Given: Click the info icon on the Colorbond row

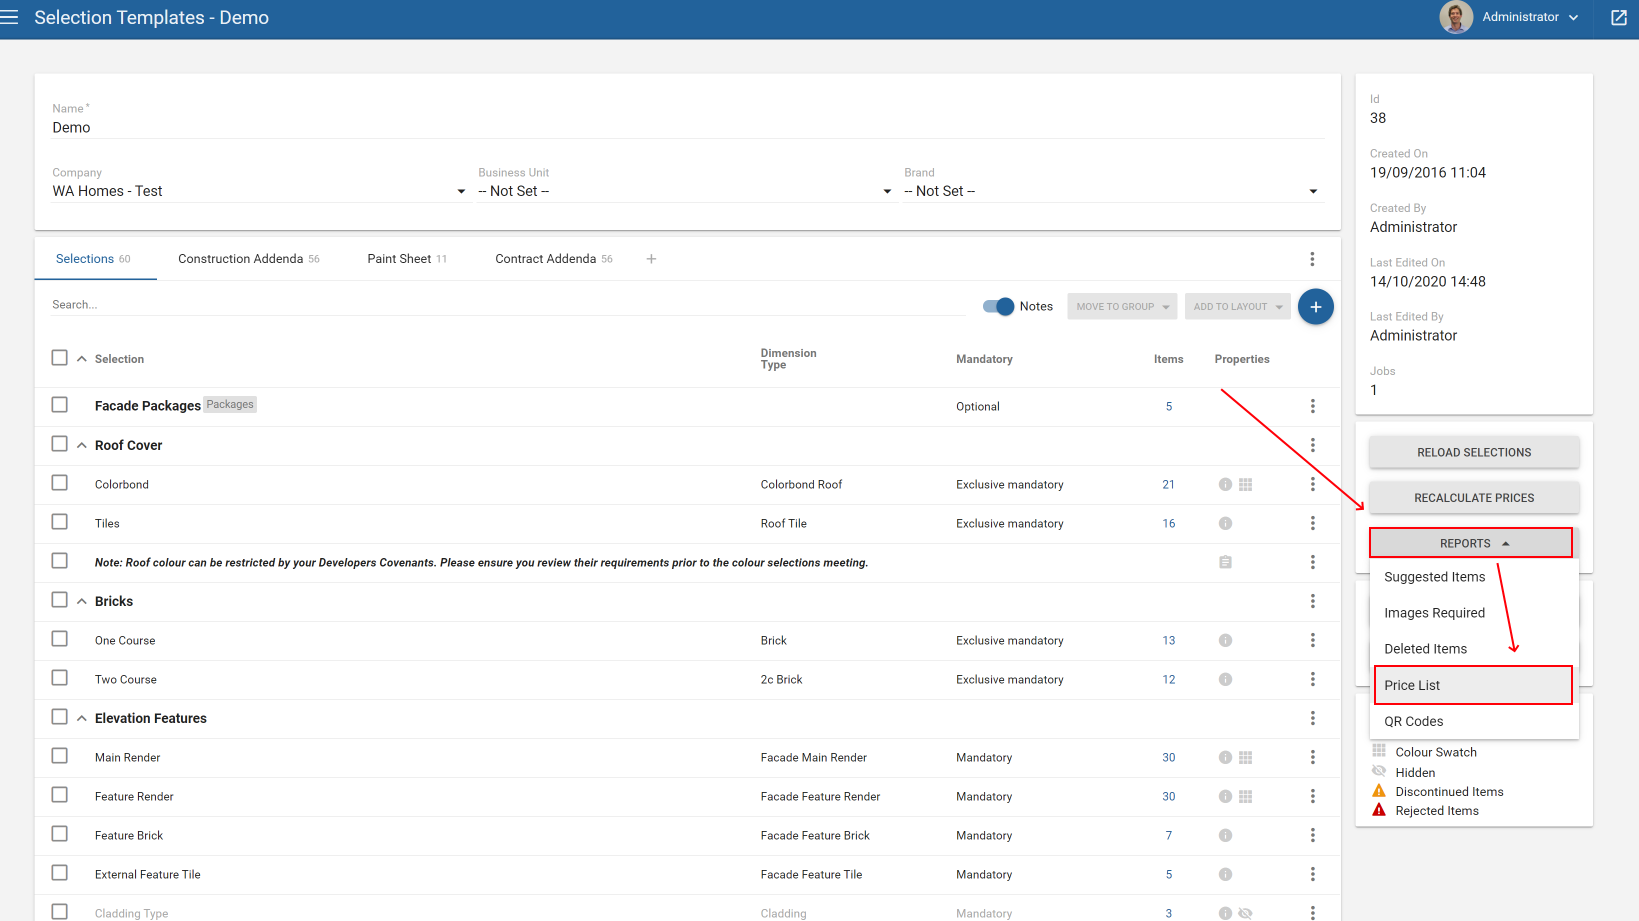Looking at the screenshot, I should click(x=1225, y=484).
